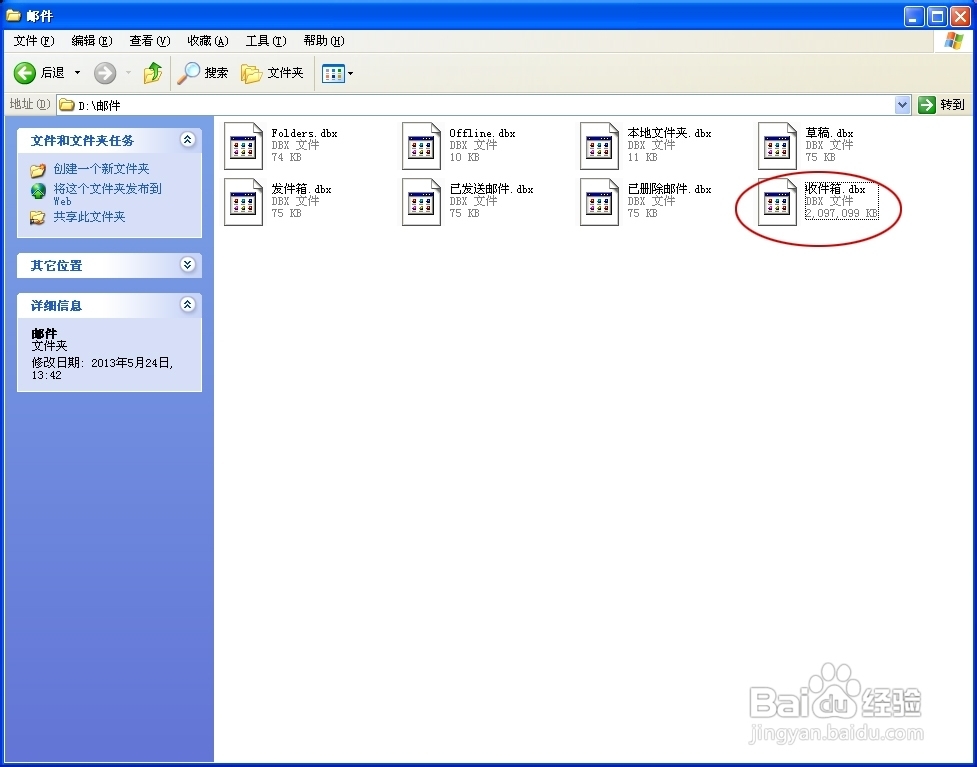Open the circled 收件箱.dbx file
Viewport: 977px width, 767px height.
coord(776,201)
